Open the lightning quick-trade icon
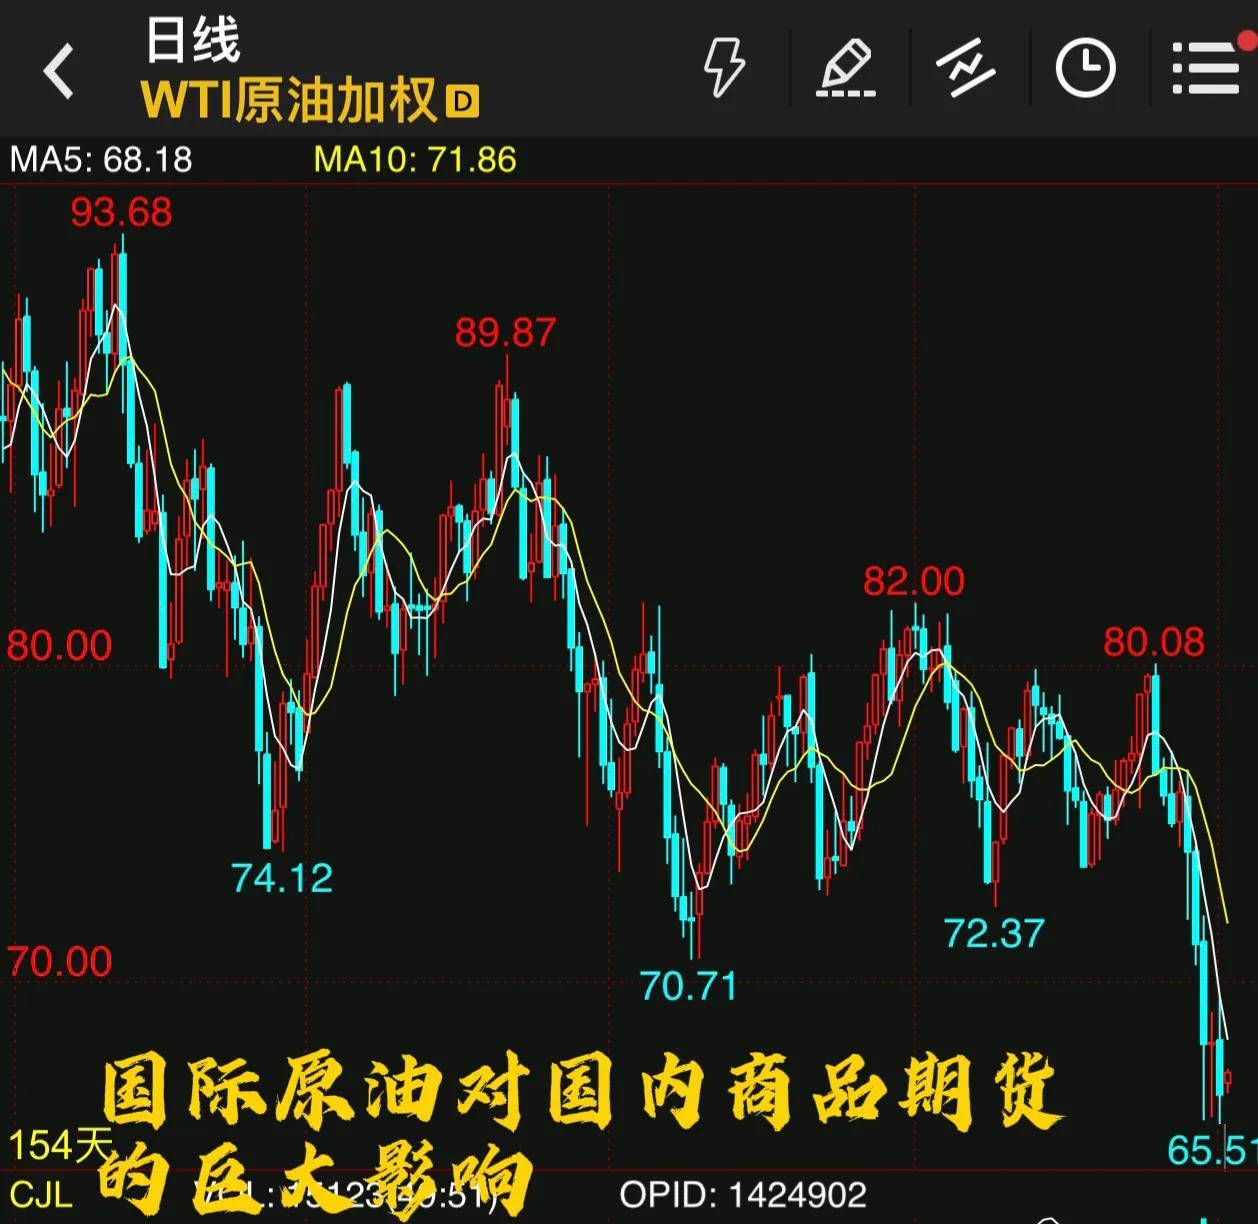The height and width of the screenshot is (1224, 1258). coord(724,68)
